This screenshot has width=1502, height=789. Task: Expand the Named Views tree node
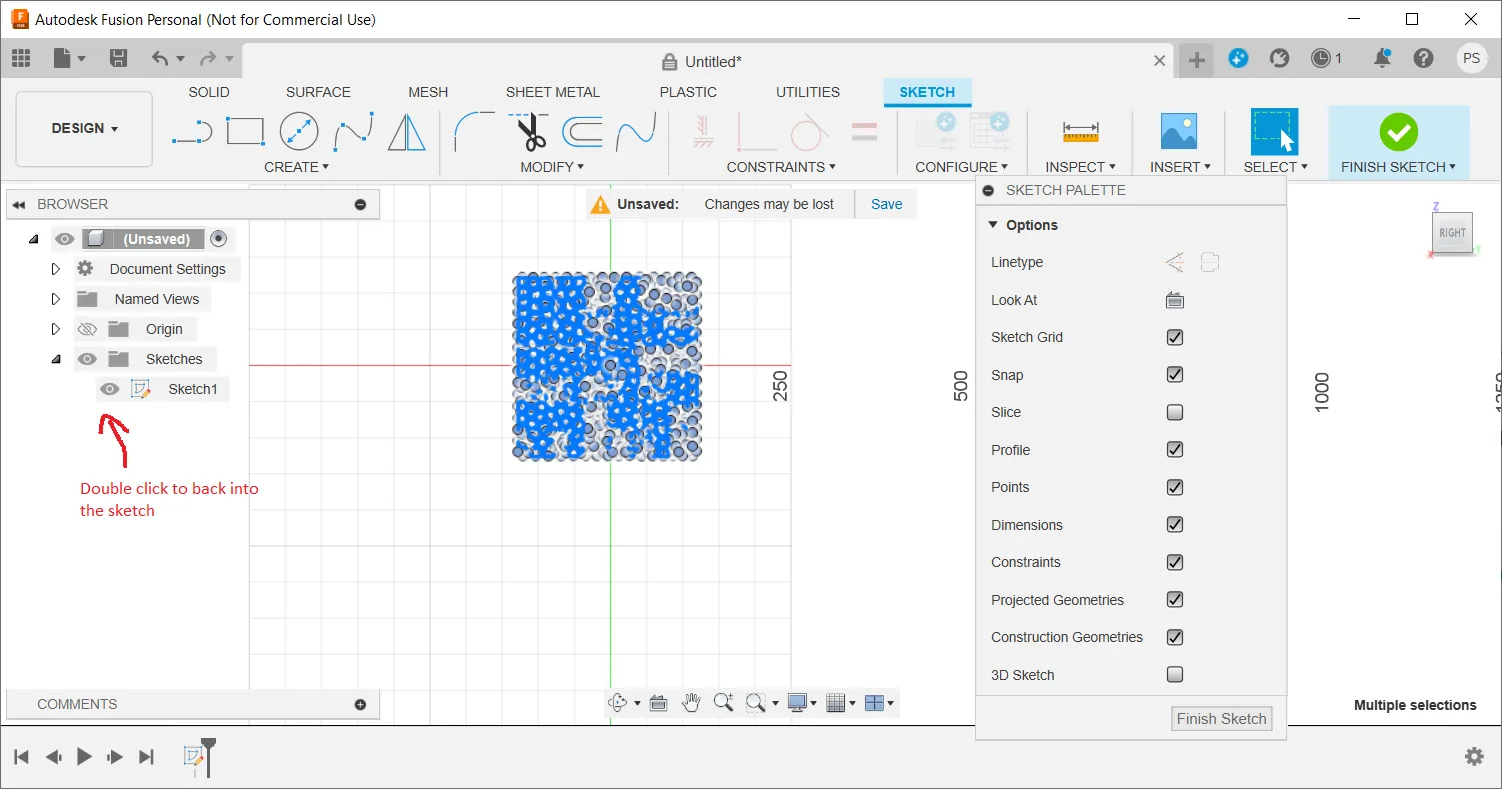pyautogui.click(x=56, y=299)
